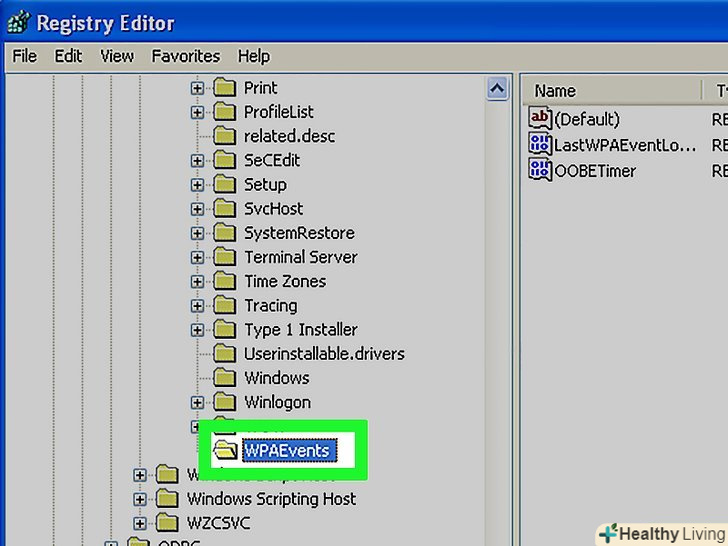The width and height of the screenshot is (728, 546).
Task: Click the Print folder icon
Action: point(225,87)
